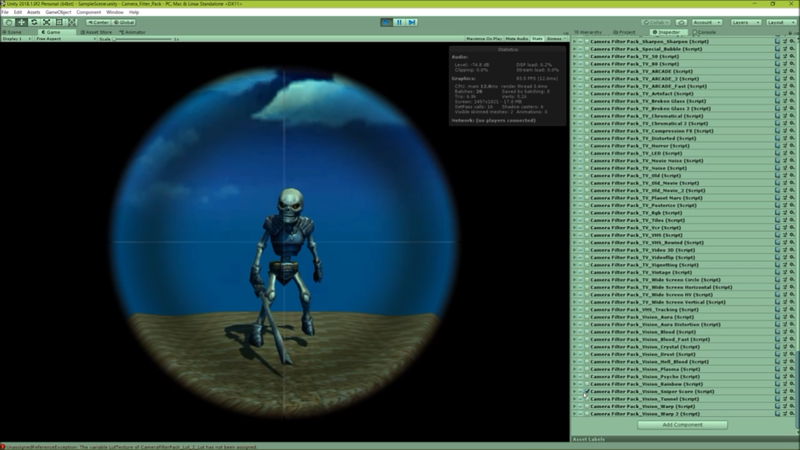Open help icon for TV_Noise script

click(x=777, y=168)
